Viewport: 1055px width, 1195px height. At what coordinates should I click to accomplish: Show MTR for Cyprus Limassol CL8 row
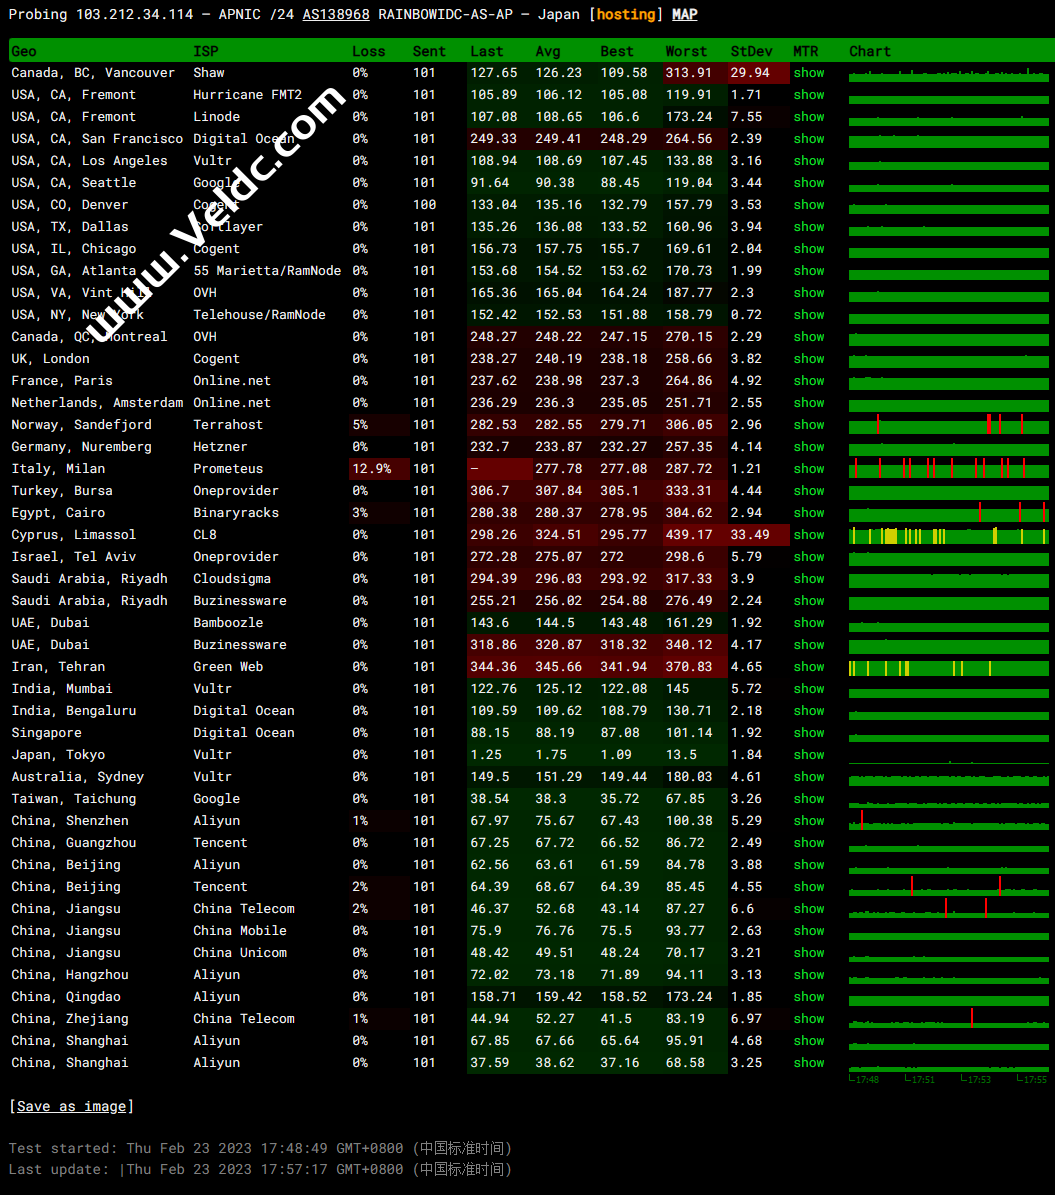tap(809, 535)
